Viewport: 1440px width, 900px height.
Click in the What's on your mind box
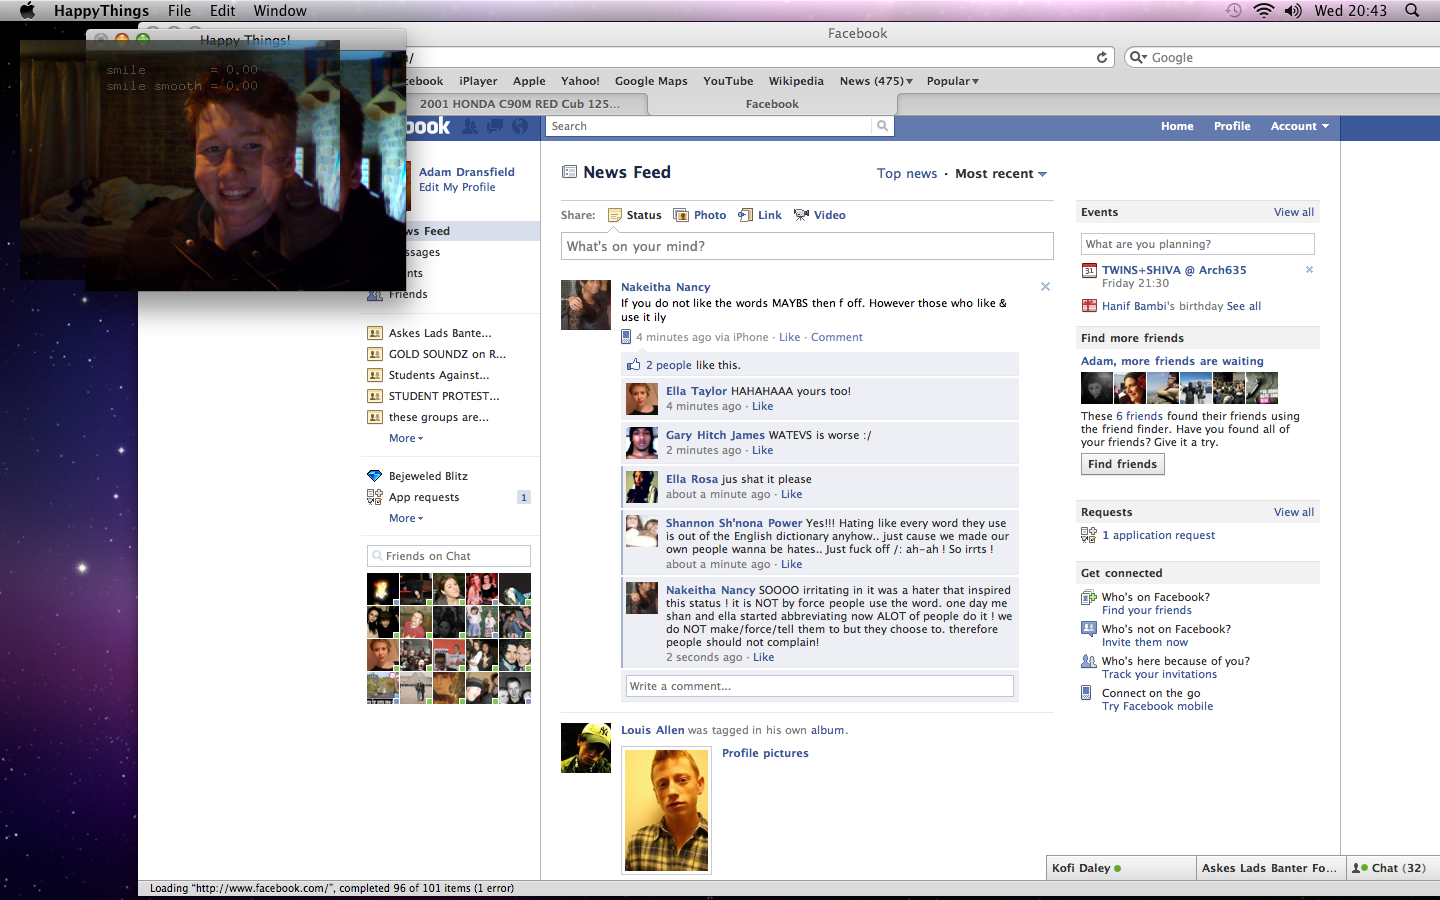[807, 246]
